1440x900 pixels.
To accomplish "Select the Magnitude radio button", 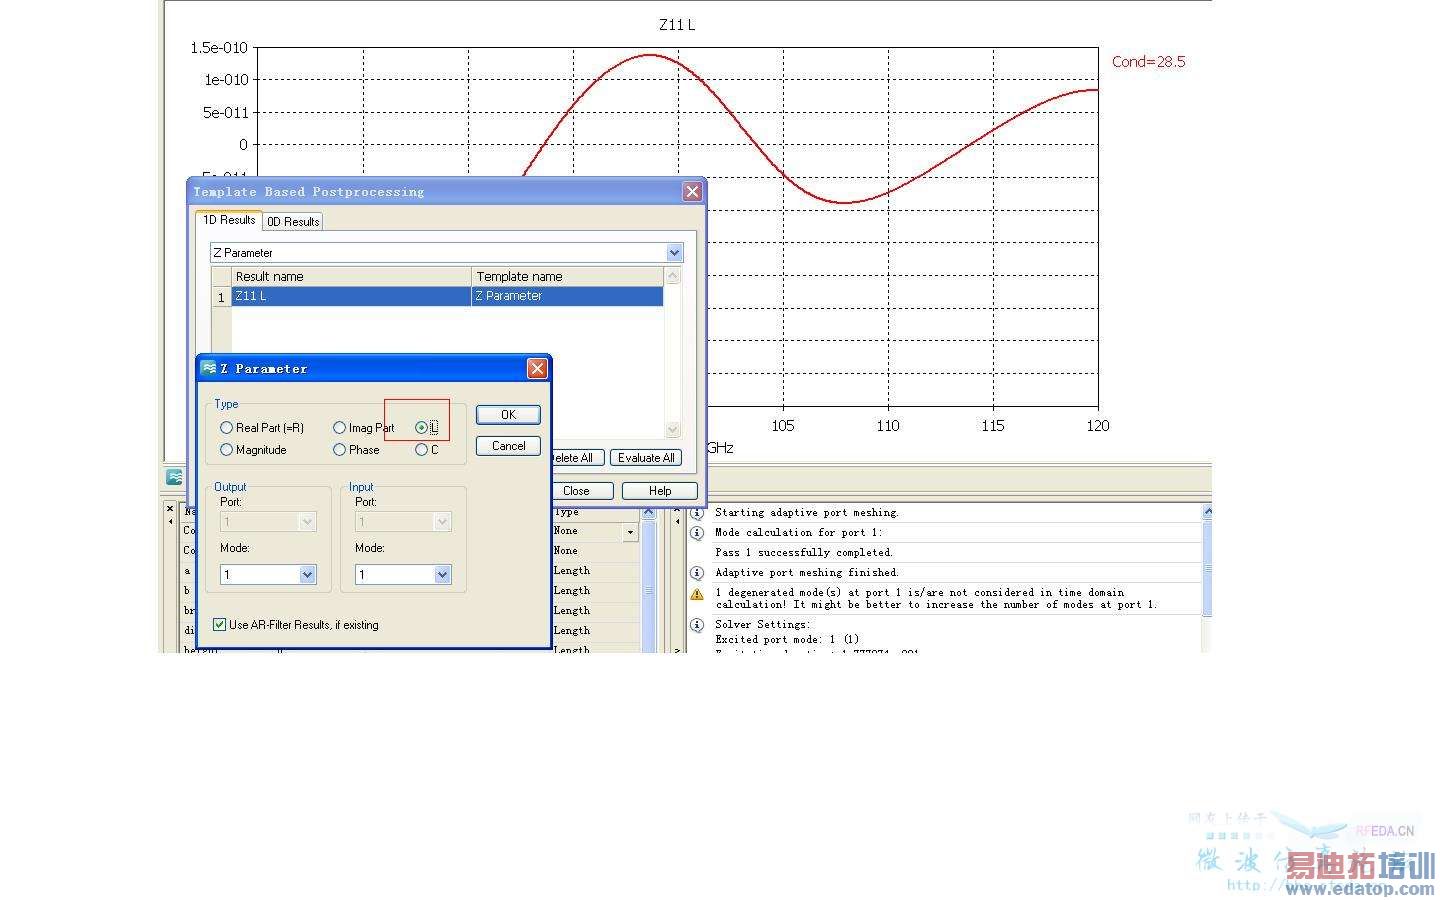I will (227, 450).
